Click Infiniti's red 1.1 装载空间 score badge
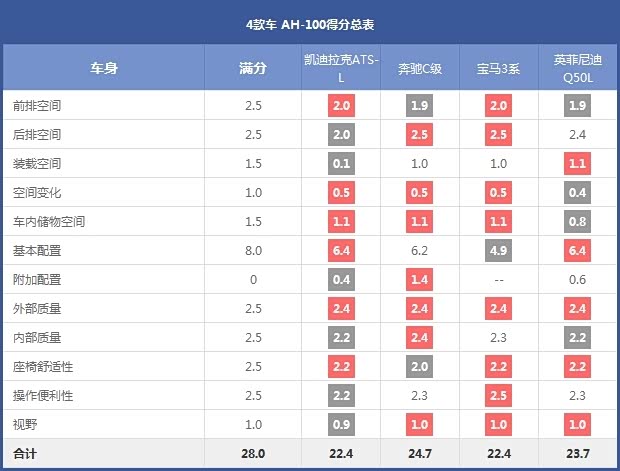The image size is (620, 471). tap(577, 163)
